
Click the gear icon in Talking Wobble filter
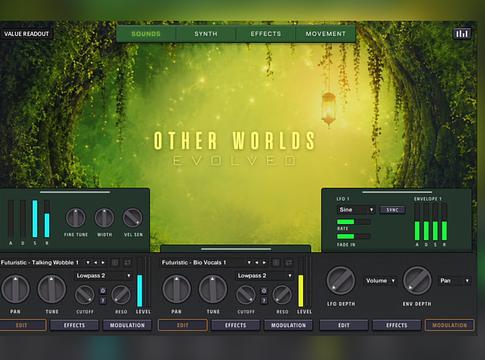(103, 291)
